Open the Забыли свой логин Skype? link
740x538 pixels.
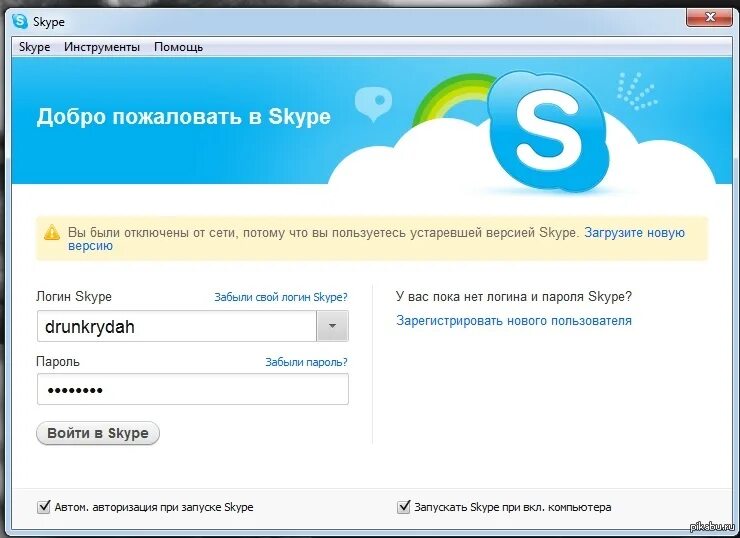tap(281, 297)
